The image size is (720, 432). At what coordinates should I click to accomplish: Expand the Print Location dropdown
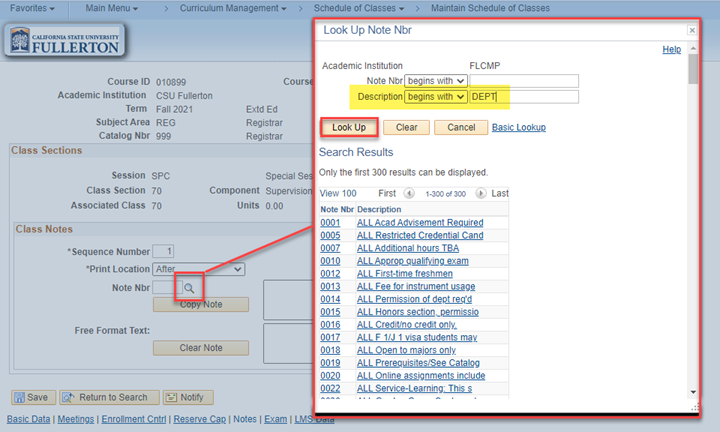pos(198,269)
